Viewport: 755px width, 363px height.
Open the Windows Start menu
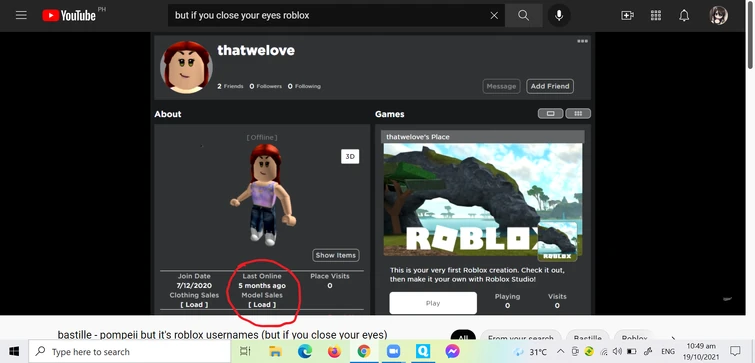click(13, 351)
